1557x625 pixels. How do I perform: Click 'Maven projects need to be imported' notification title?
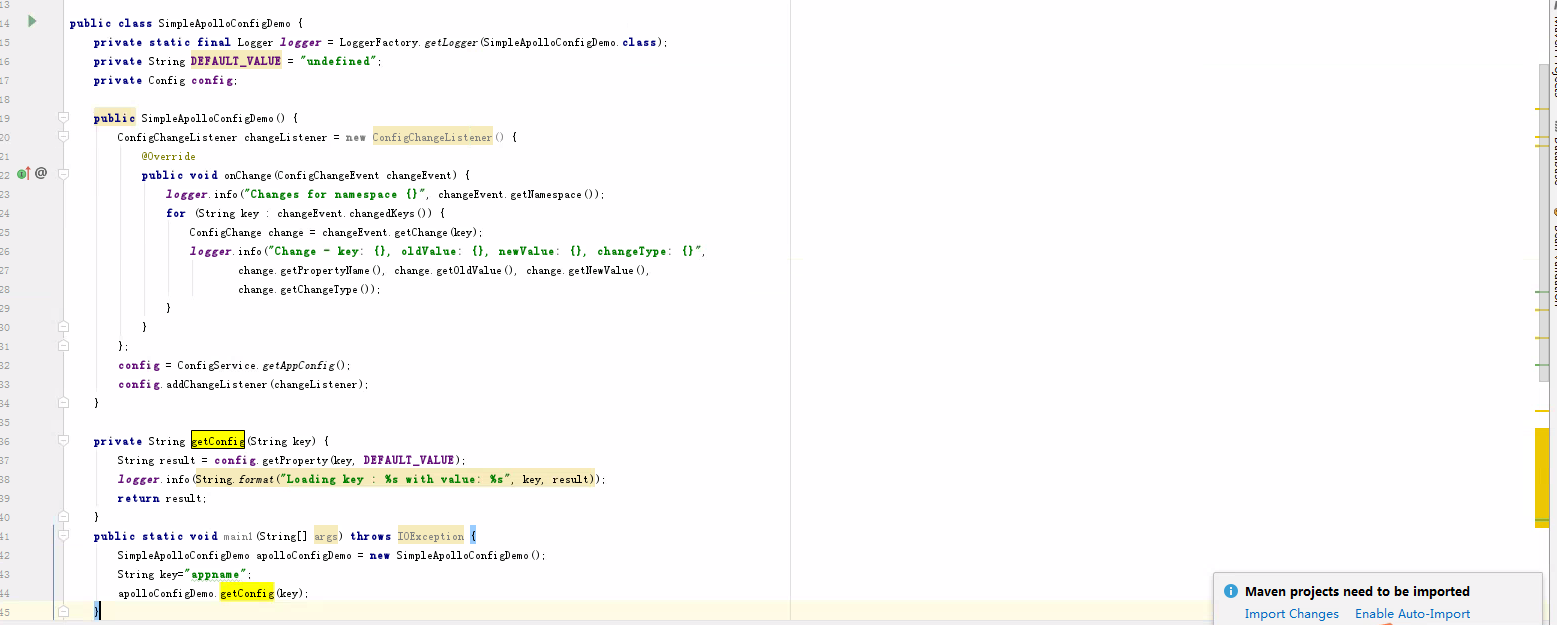tap(1357, 591)
